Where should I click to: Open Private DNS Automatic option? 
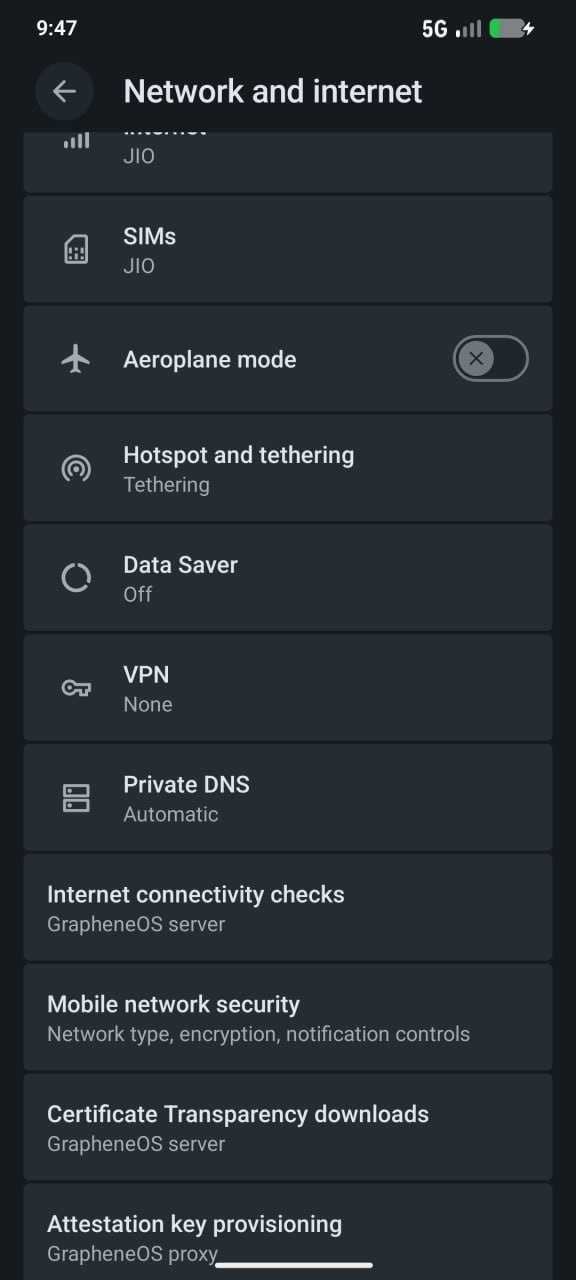288,798
